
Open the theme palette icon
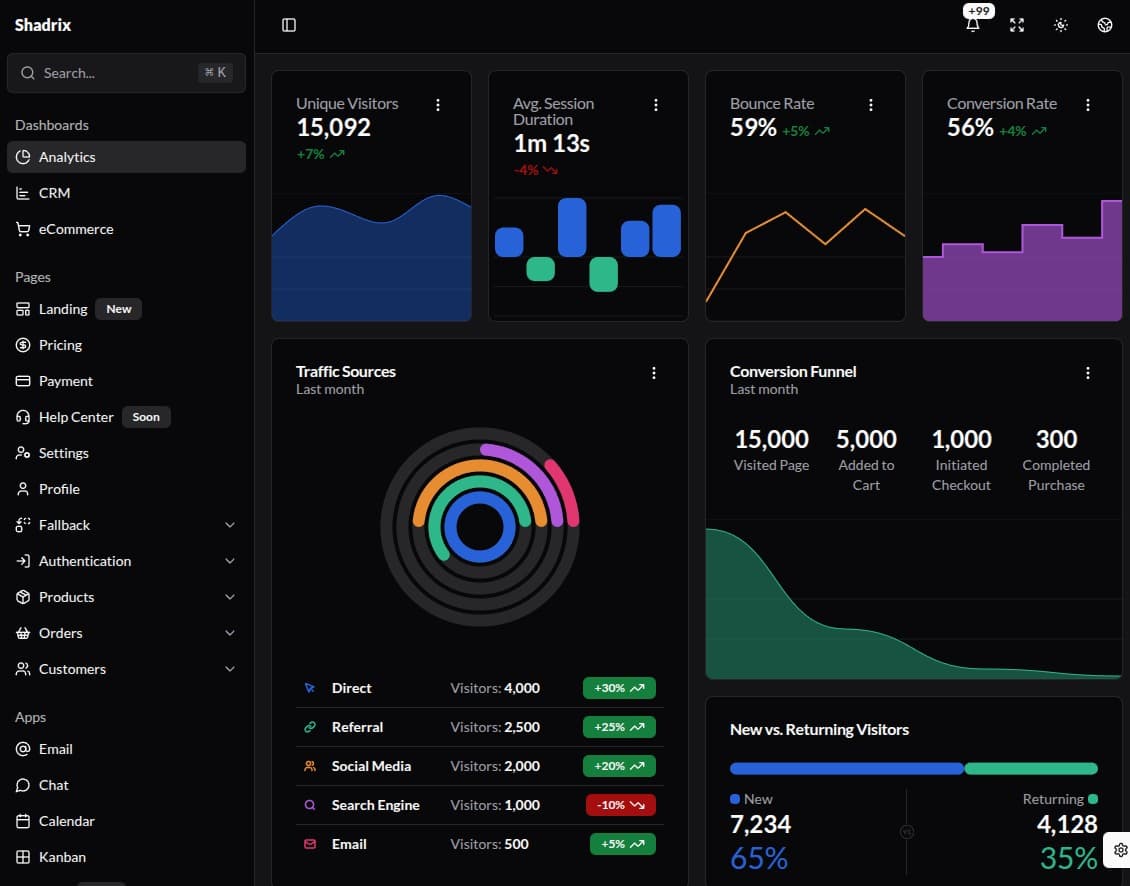tap(1105, 25)
